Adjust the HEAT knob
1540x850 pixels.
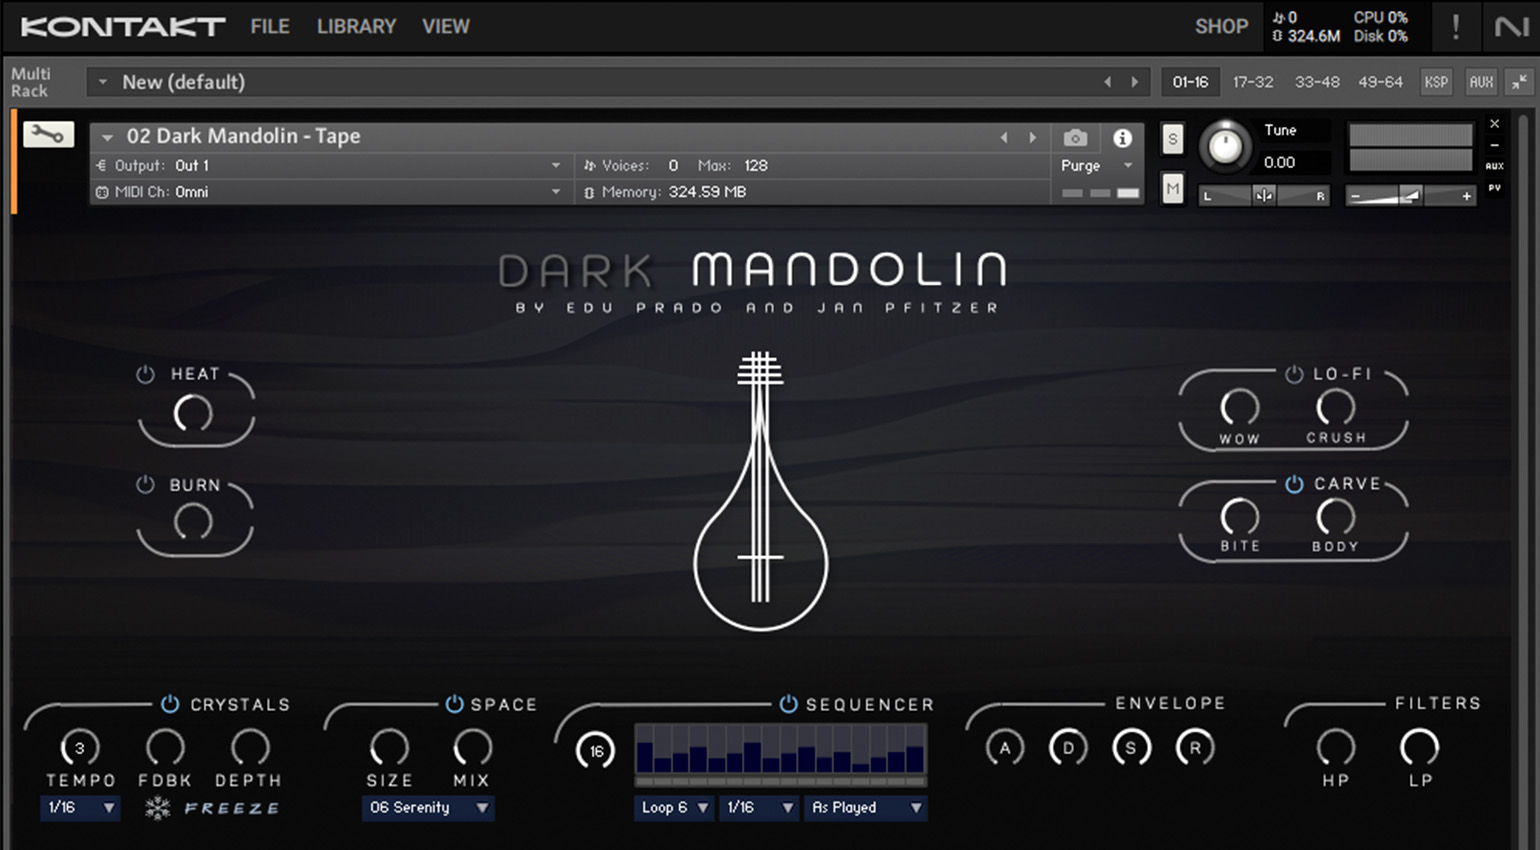click(x=193, y=413)
